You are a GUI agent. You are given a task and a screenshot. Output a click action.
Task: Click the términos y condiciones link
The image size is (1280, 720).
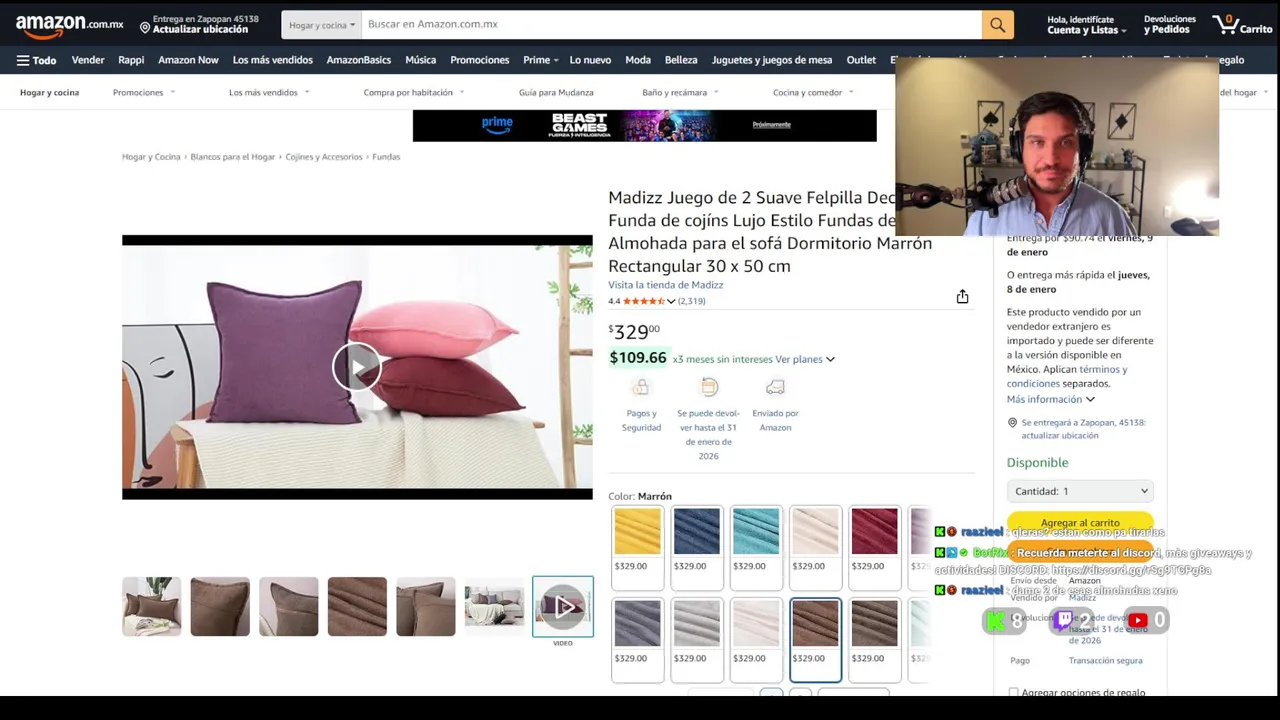[1067, 376]
